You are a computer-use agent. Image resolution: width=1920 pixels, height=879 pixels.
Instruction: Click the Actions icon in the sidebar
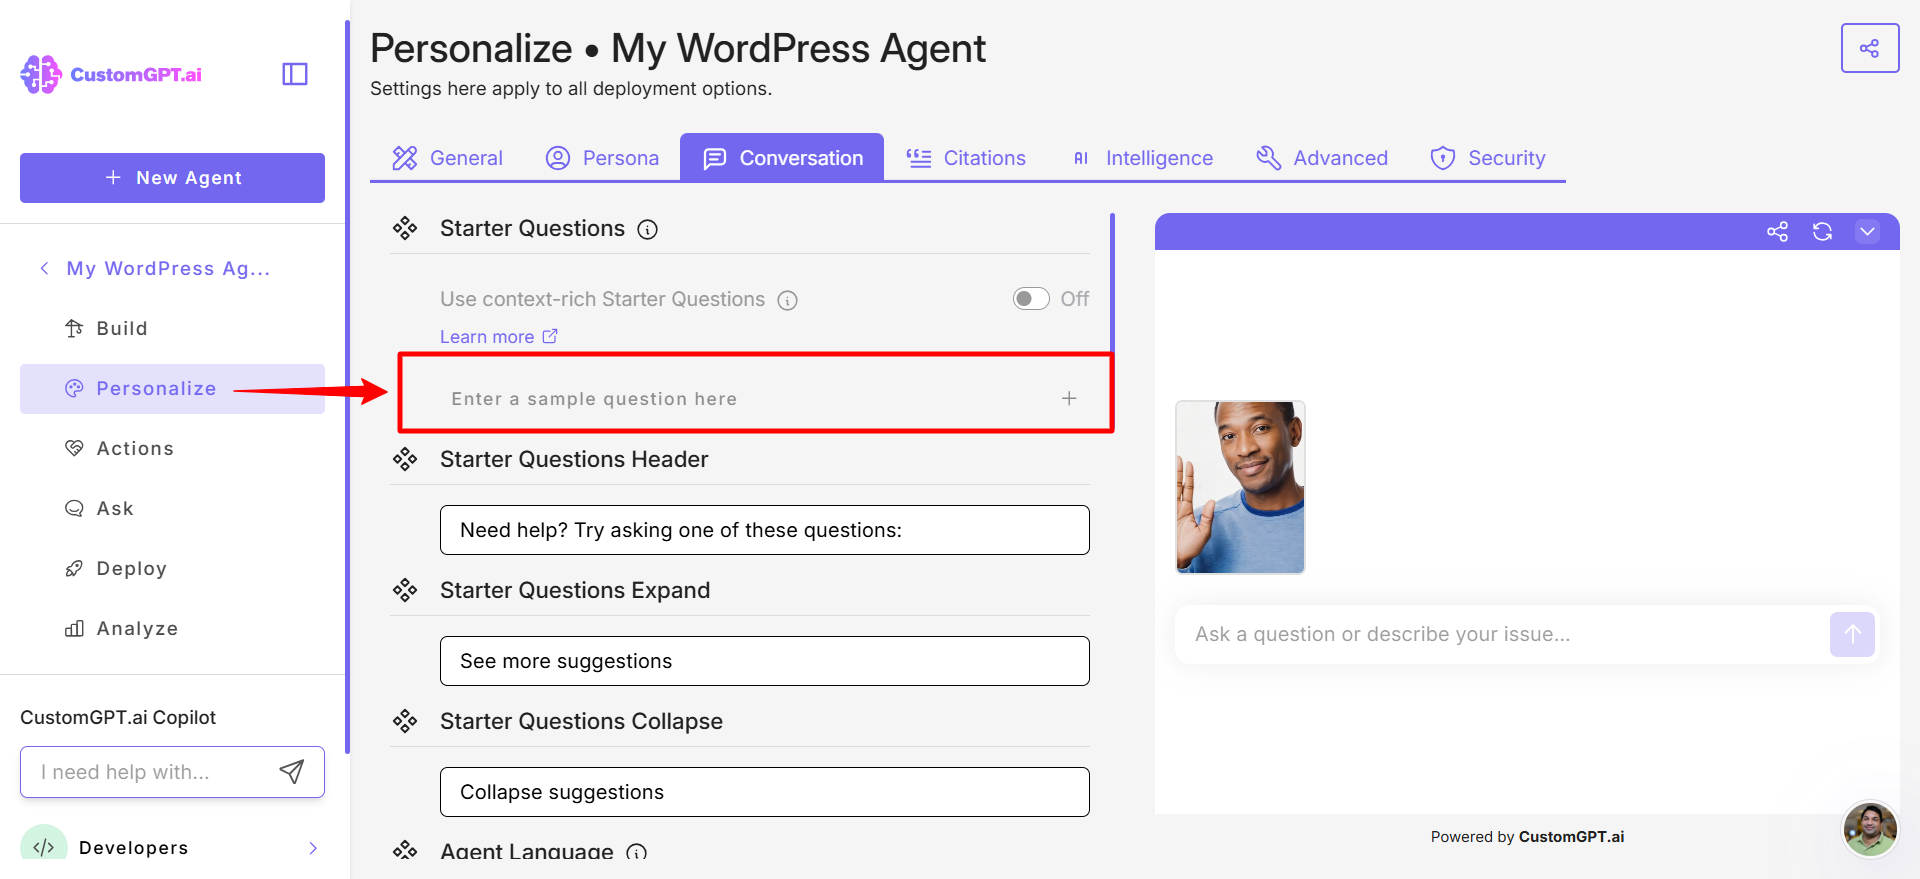74,448
